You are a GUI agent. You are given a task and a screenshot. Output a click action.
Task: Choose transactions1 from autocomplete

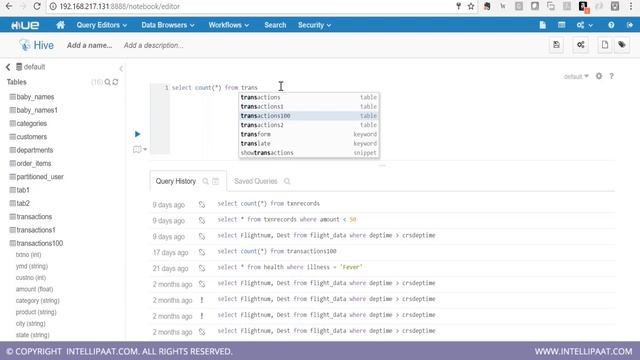click(x=309, y=107)
